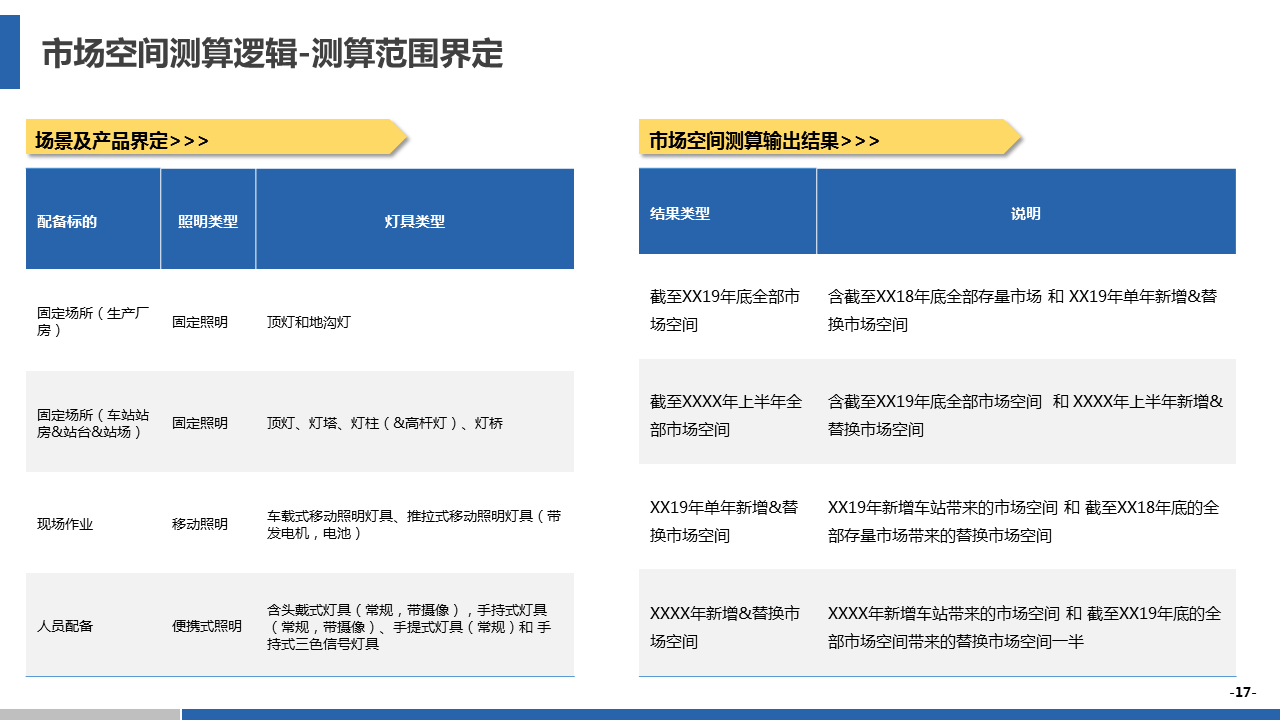1280x720 pixels.
Task: Select the 灯具类型 table header
Action: point(415,221)
